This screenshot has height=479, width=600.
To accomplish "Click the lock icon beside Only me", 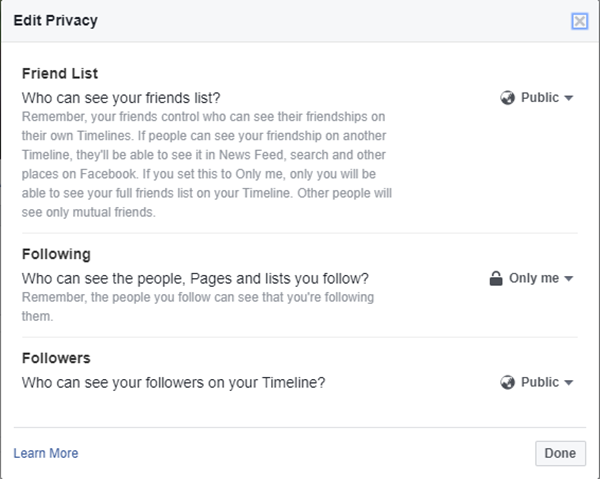I will (496, 278).
